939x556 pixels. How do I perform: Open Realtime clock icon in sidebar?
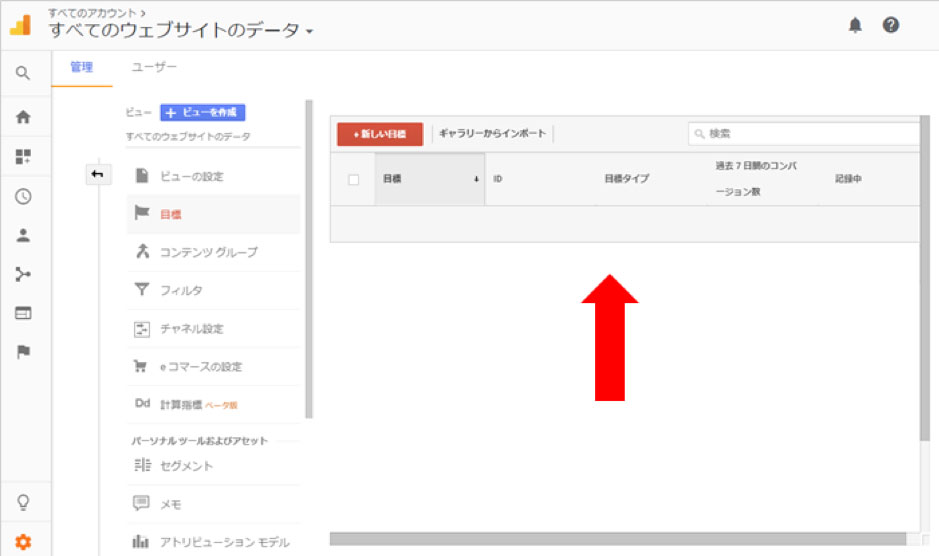[23, 196]
